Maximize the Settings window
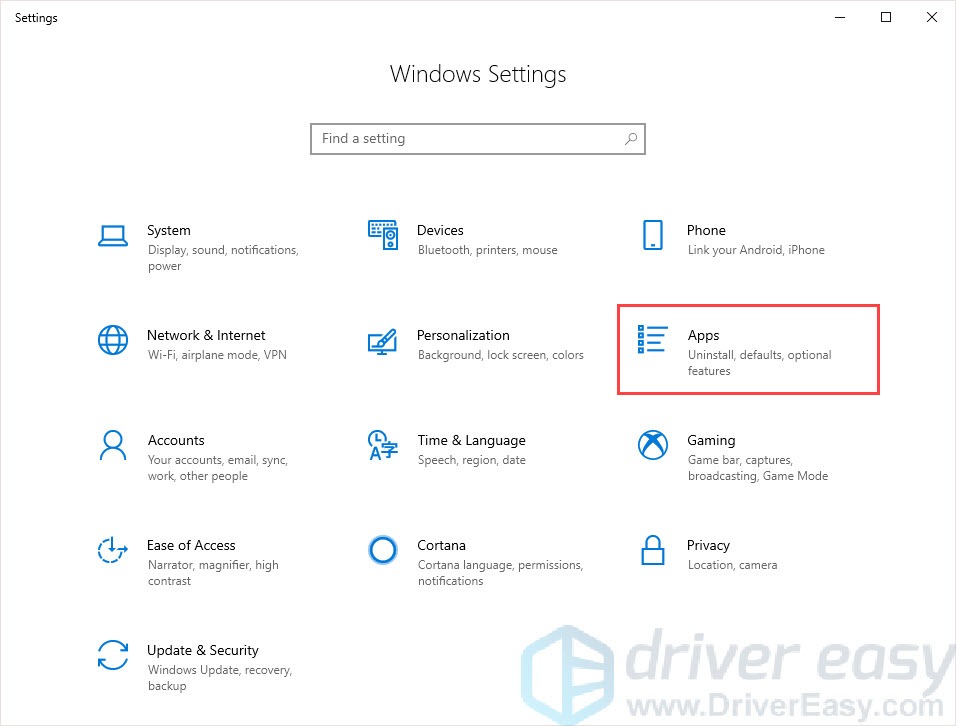Image resolution: width=956 pixels, height=726 pixels. (x=886, y=17)
